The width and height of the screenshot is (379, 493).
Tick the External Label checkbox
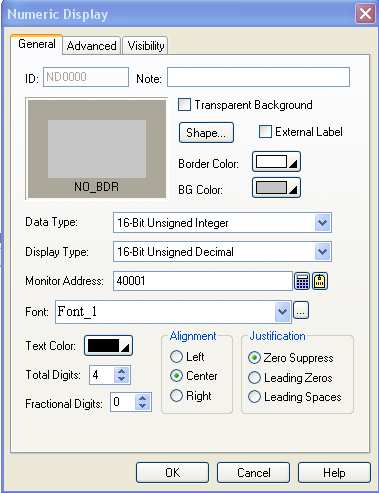point(265,131)
